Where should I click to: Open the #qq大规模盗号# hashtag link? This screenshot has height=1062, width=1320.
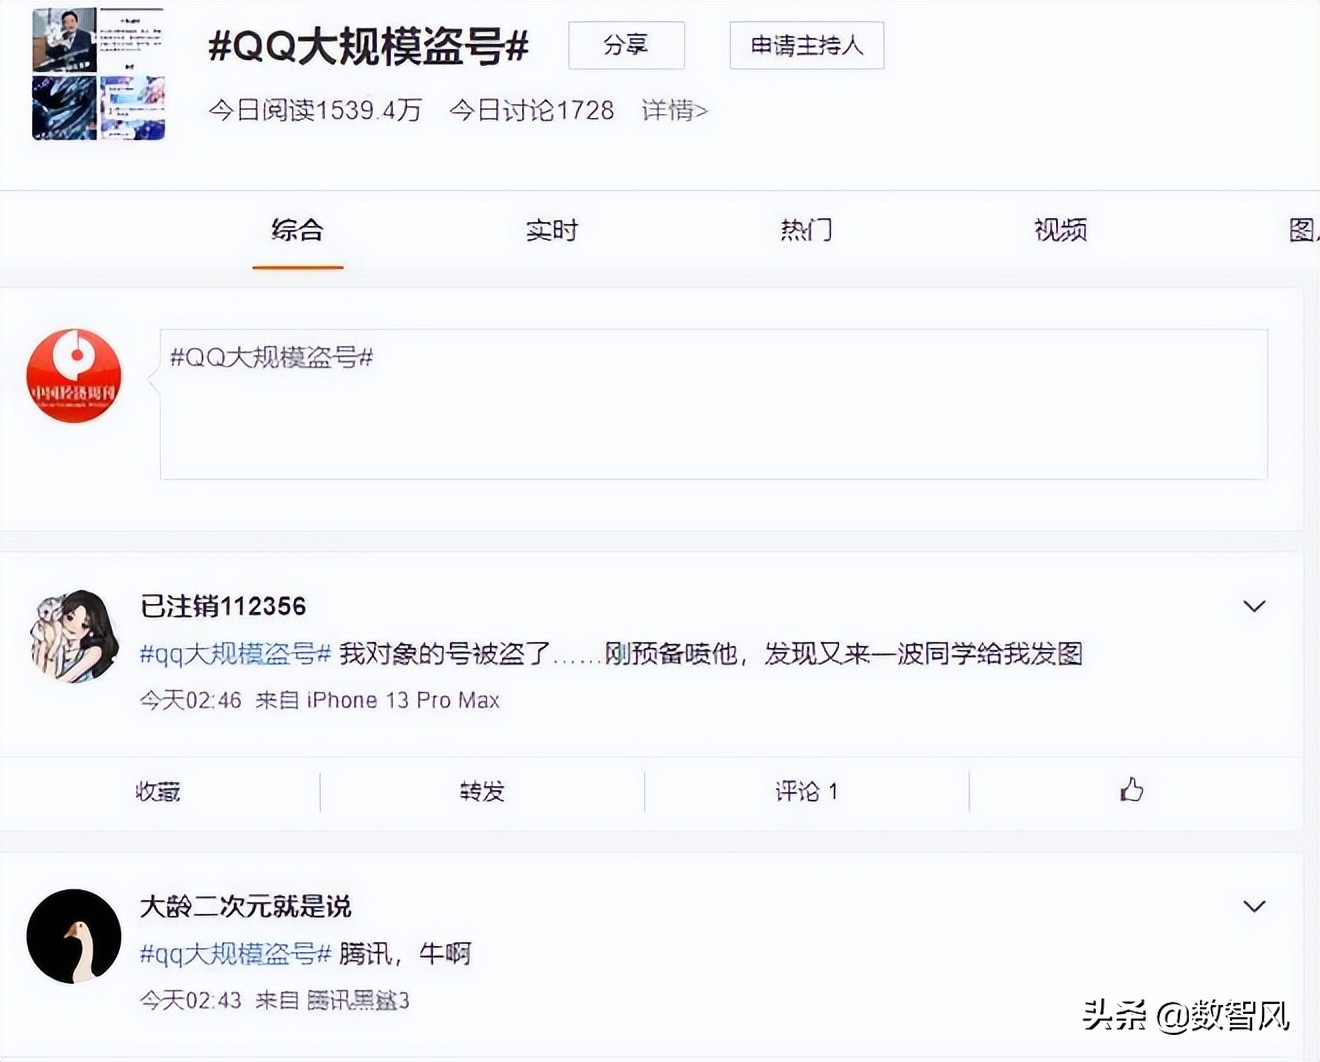[x=234, y=653]
